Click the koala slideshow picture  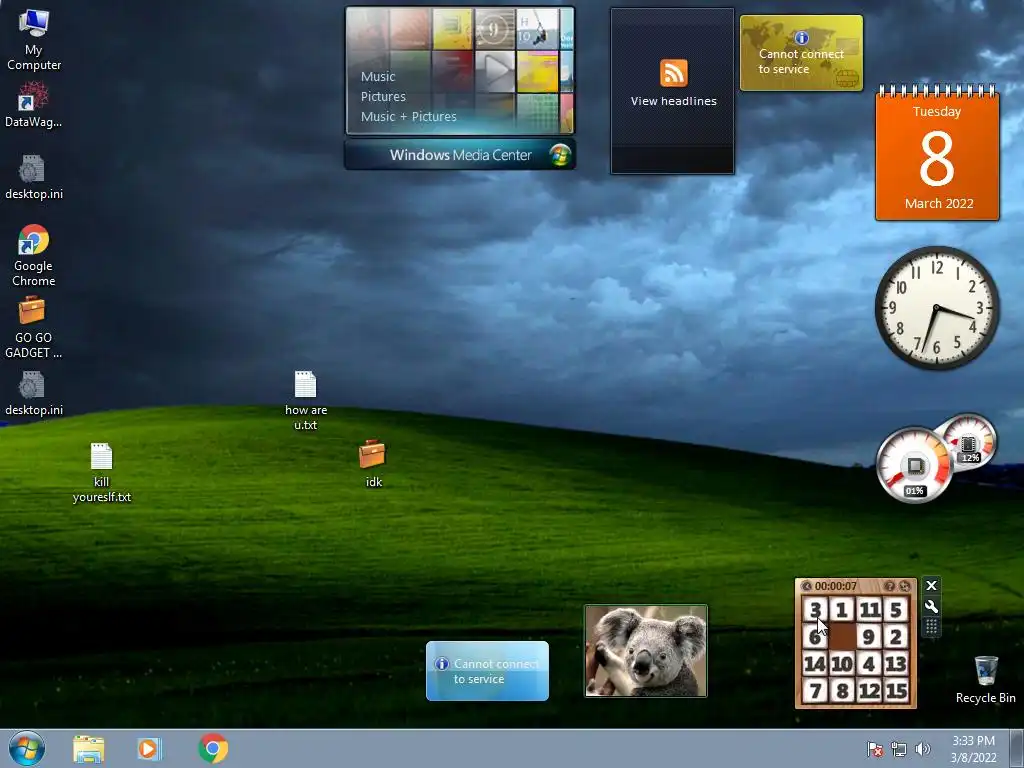click(x=646, y=650)
